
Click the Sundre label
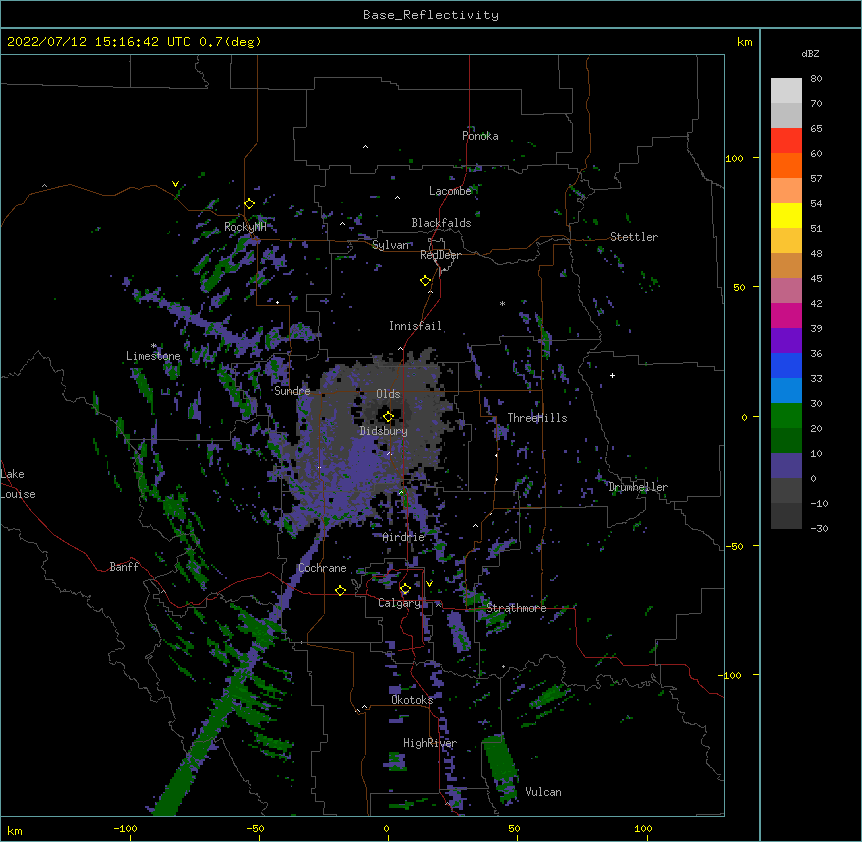click(x=292, y=391)
